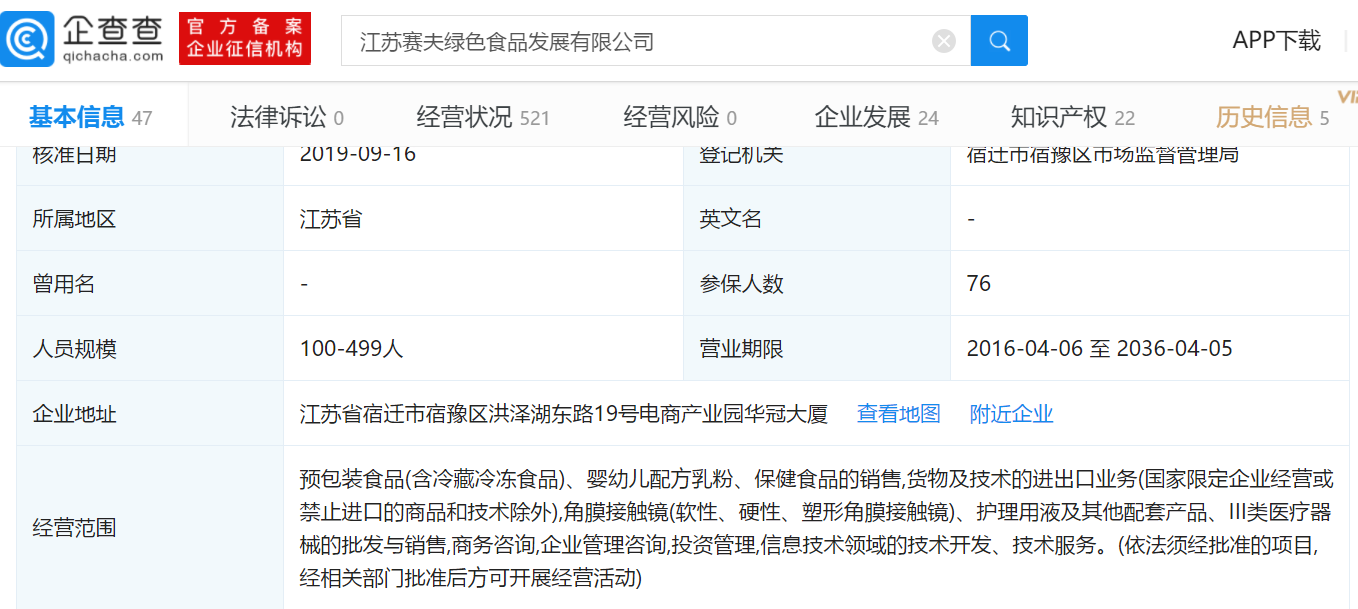
Task: Click the 营业期限 field label
Action: coord(742,348)
